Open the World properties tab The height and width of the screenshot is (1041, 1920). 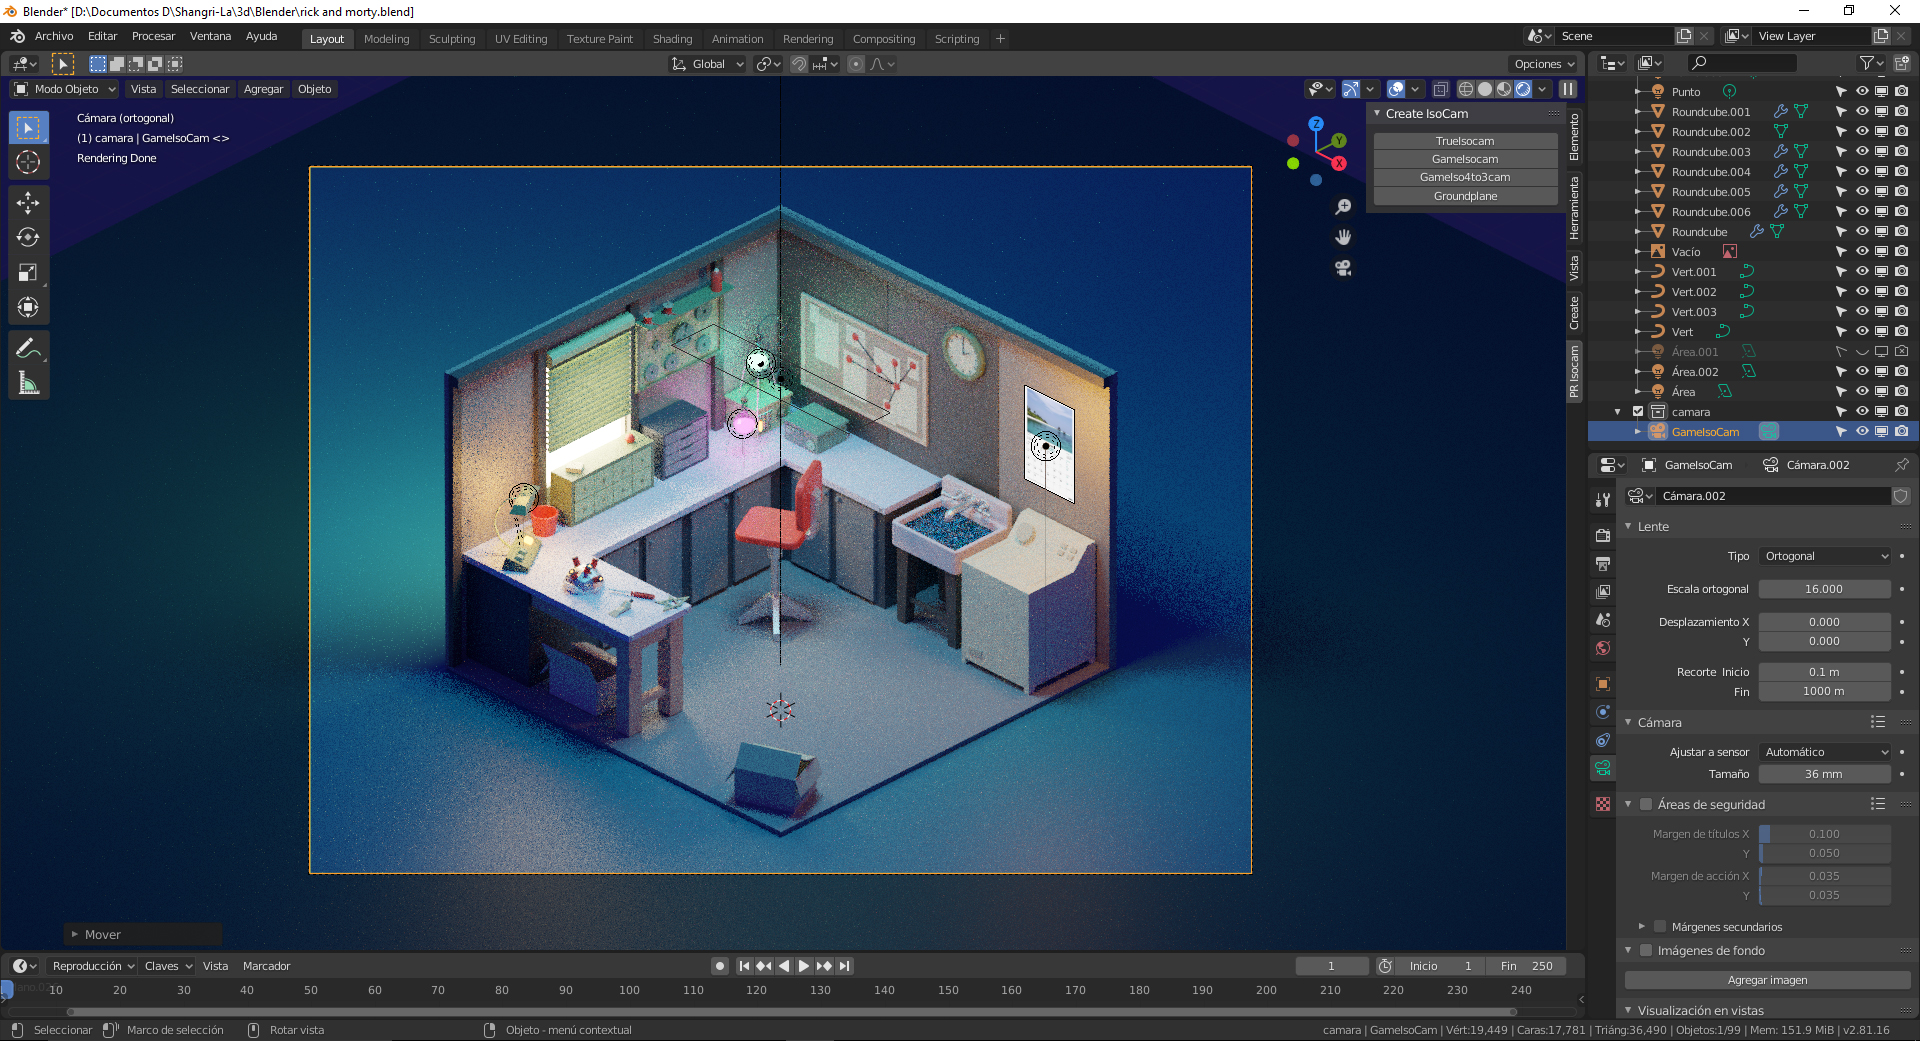pyautogui.click(x=1603, y=647)
